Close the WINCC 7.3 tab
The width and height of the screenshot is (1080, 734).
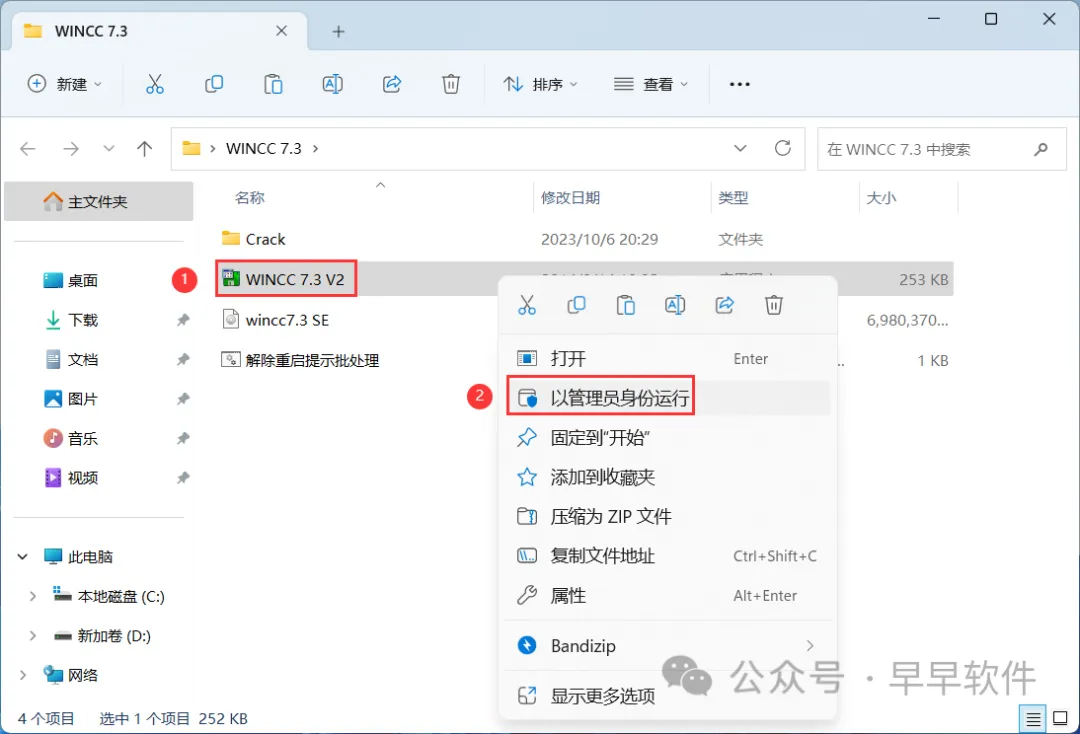281,31
